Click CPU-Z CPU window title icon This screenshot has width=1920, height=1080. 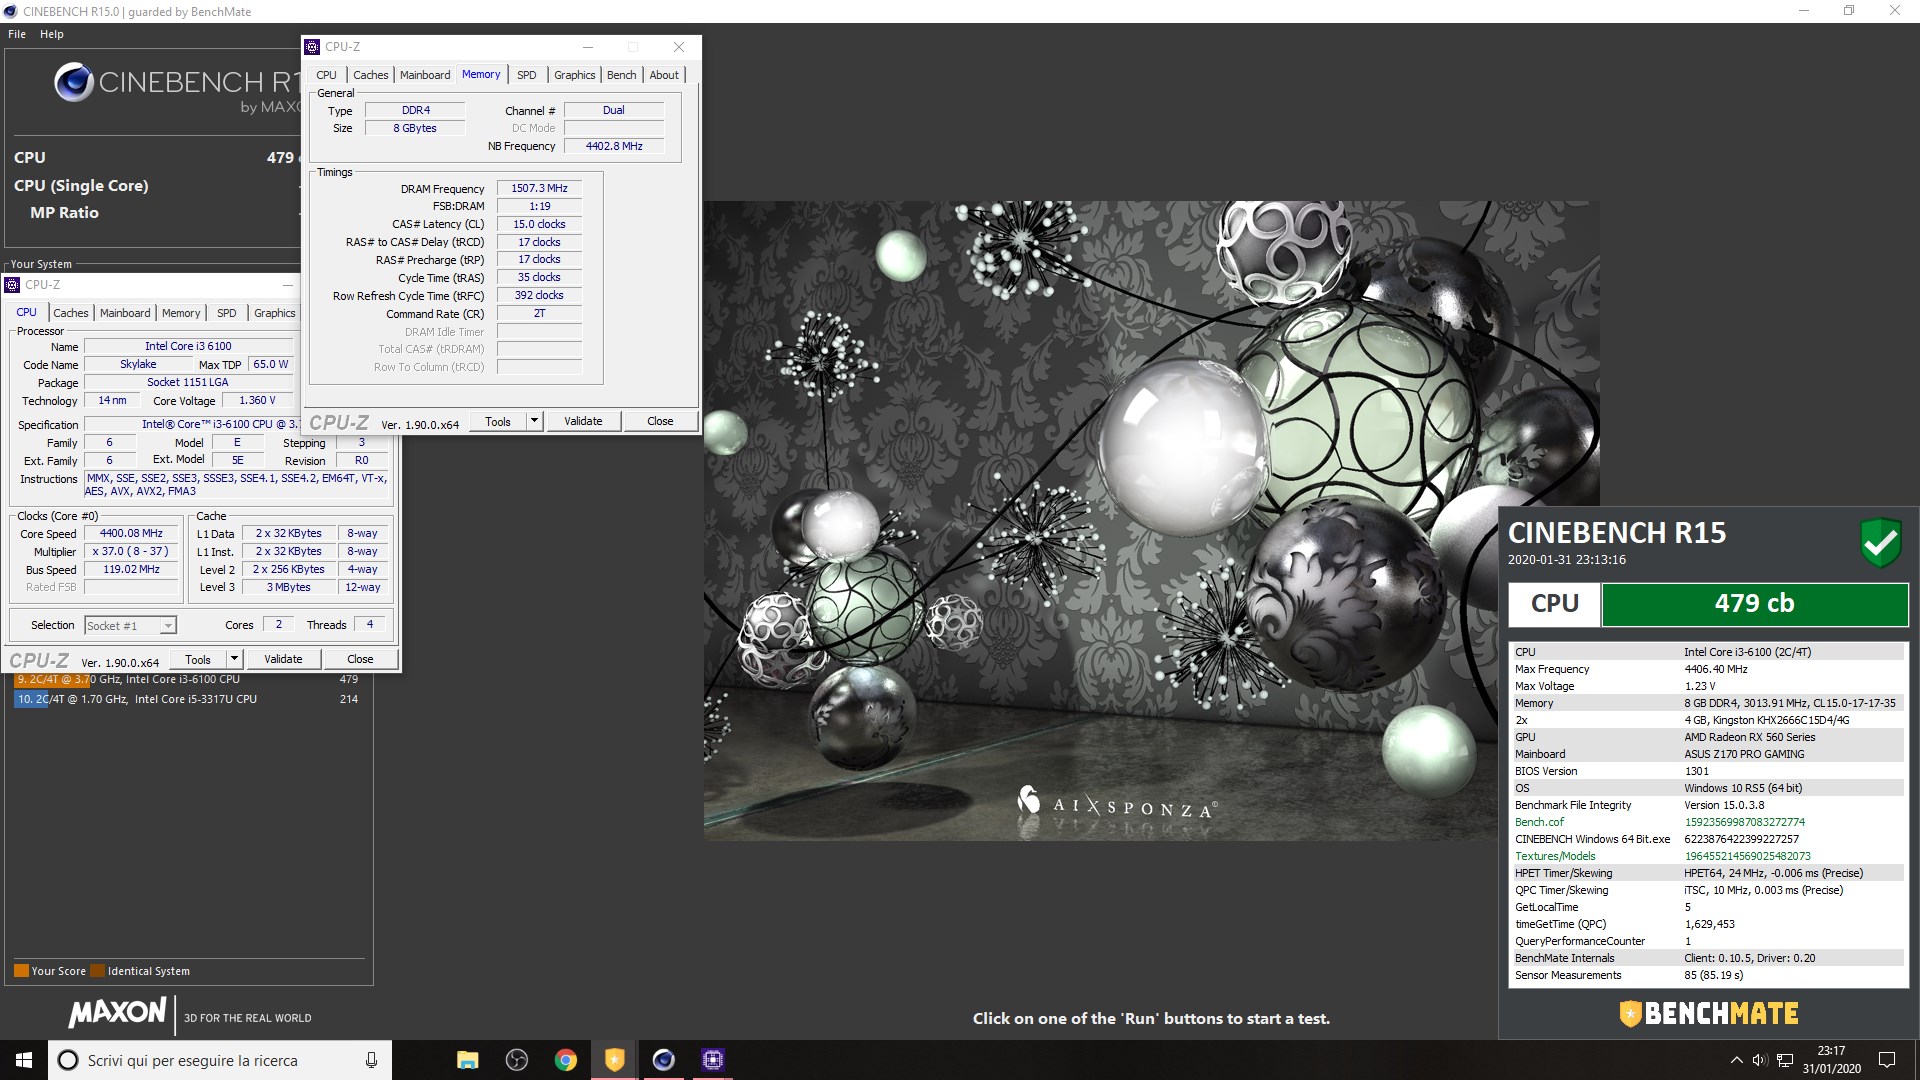(x=13, y=285)
